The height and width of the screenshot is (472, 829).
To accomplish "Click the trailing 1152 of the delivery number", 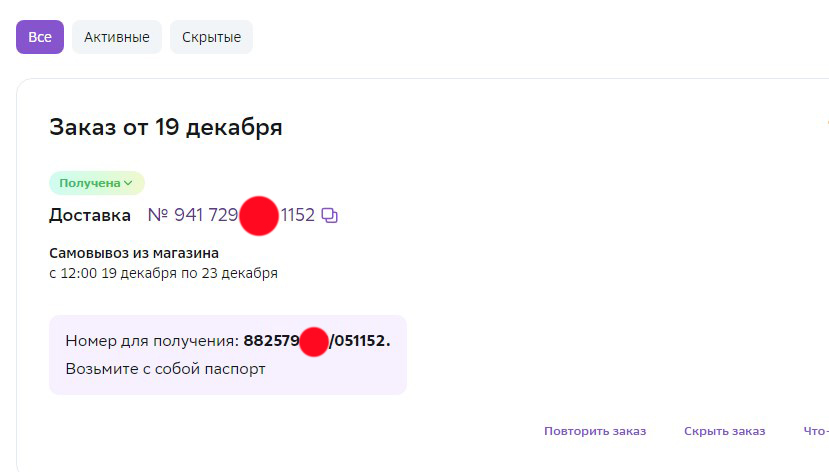I will click(x=298, y=215).
